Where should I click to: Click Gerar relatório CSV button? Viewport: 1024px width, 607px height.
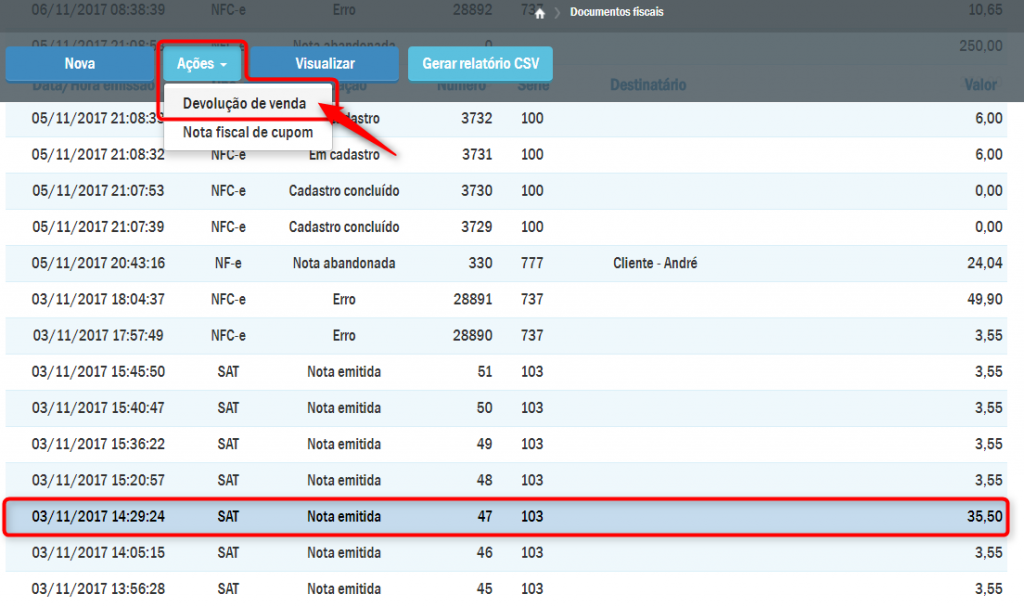[480, 63]
